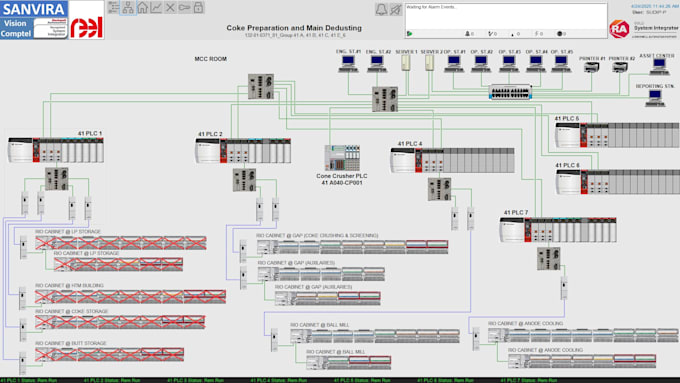Image resolution: width=680 pixels, height=383 pixels.
Task: Click the switch below 41 PLC 7
Action: point(549,259)
